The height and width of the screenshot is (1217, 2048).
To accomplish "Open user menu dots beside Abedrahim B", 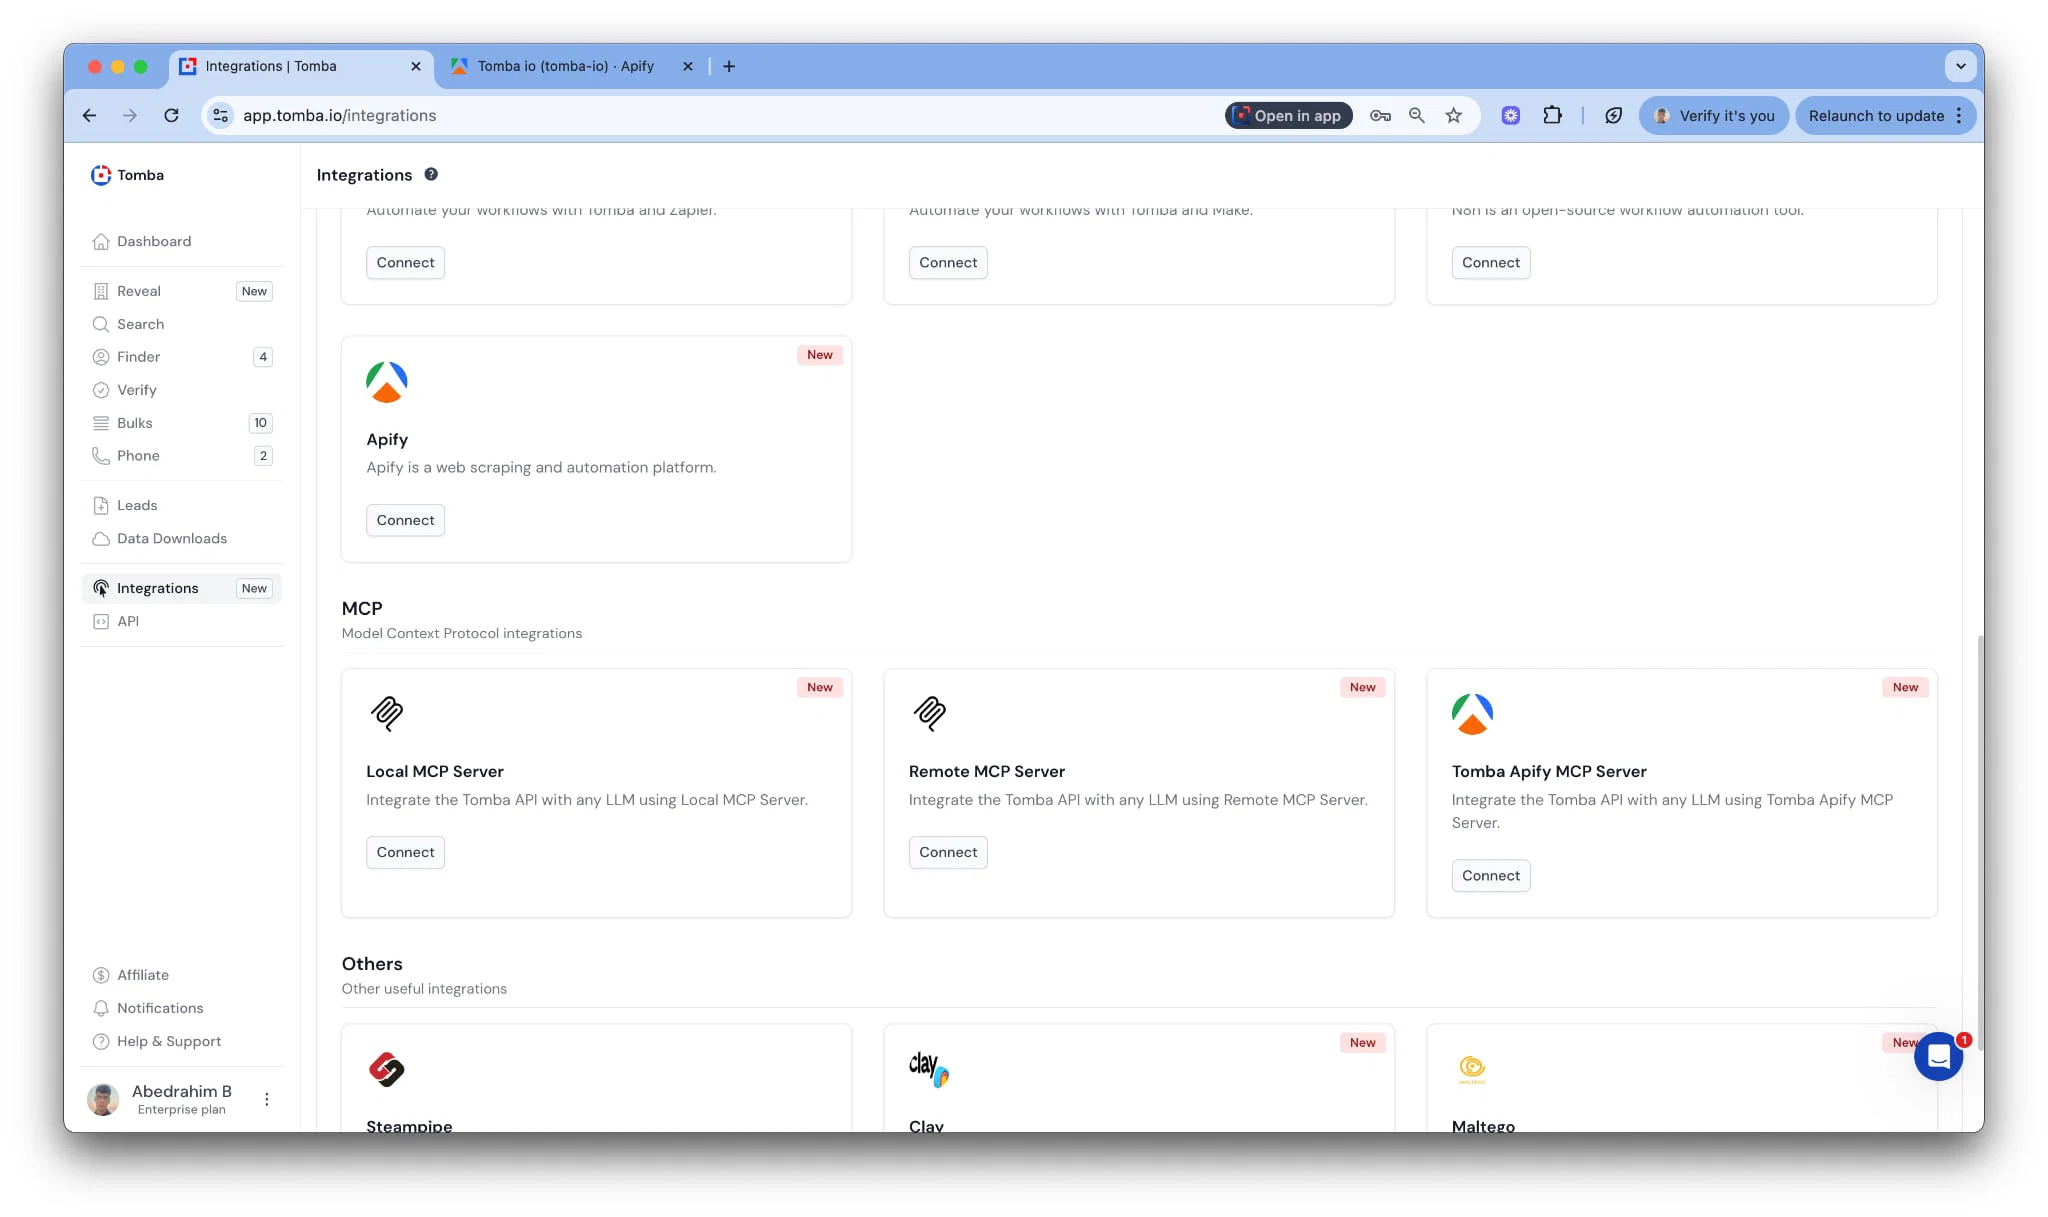I will coord(267,1099).
